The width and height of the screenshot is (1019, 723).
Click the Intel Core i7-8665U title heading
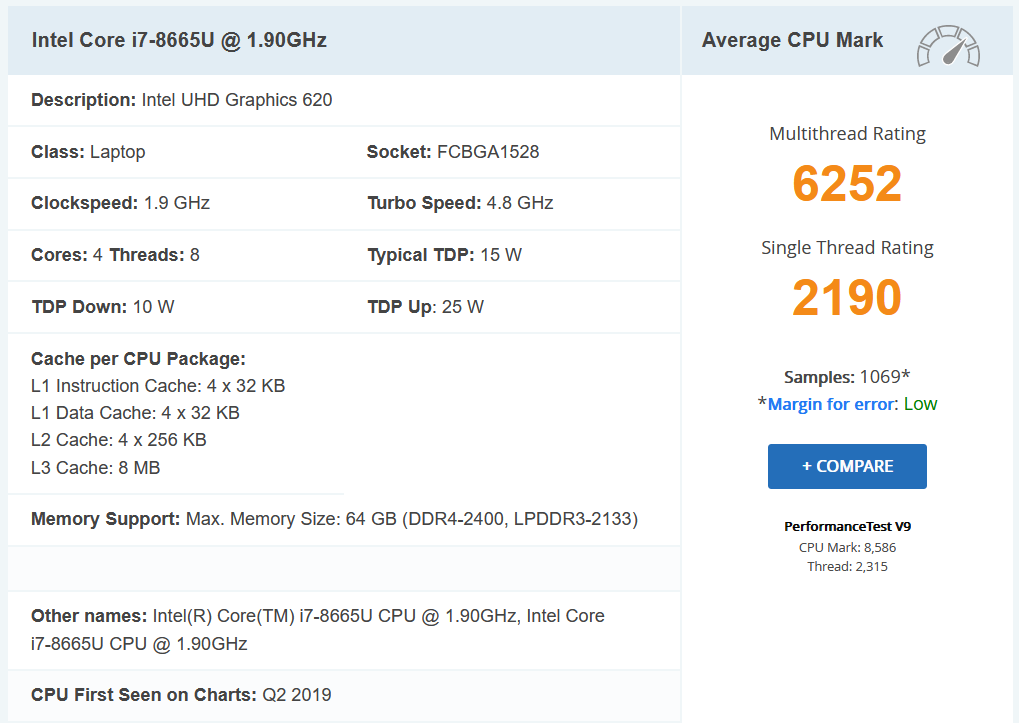coord(179,40)
